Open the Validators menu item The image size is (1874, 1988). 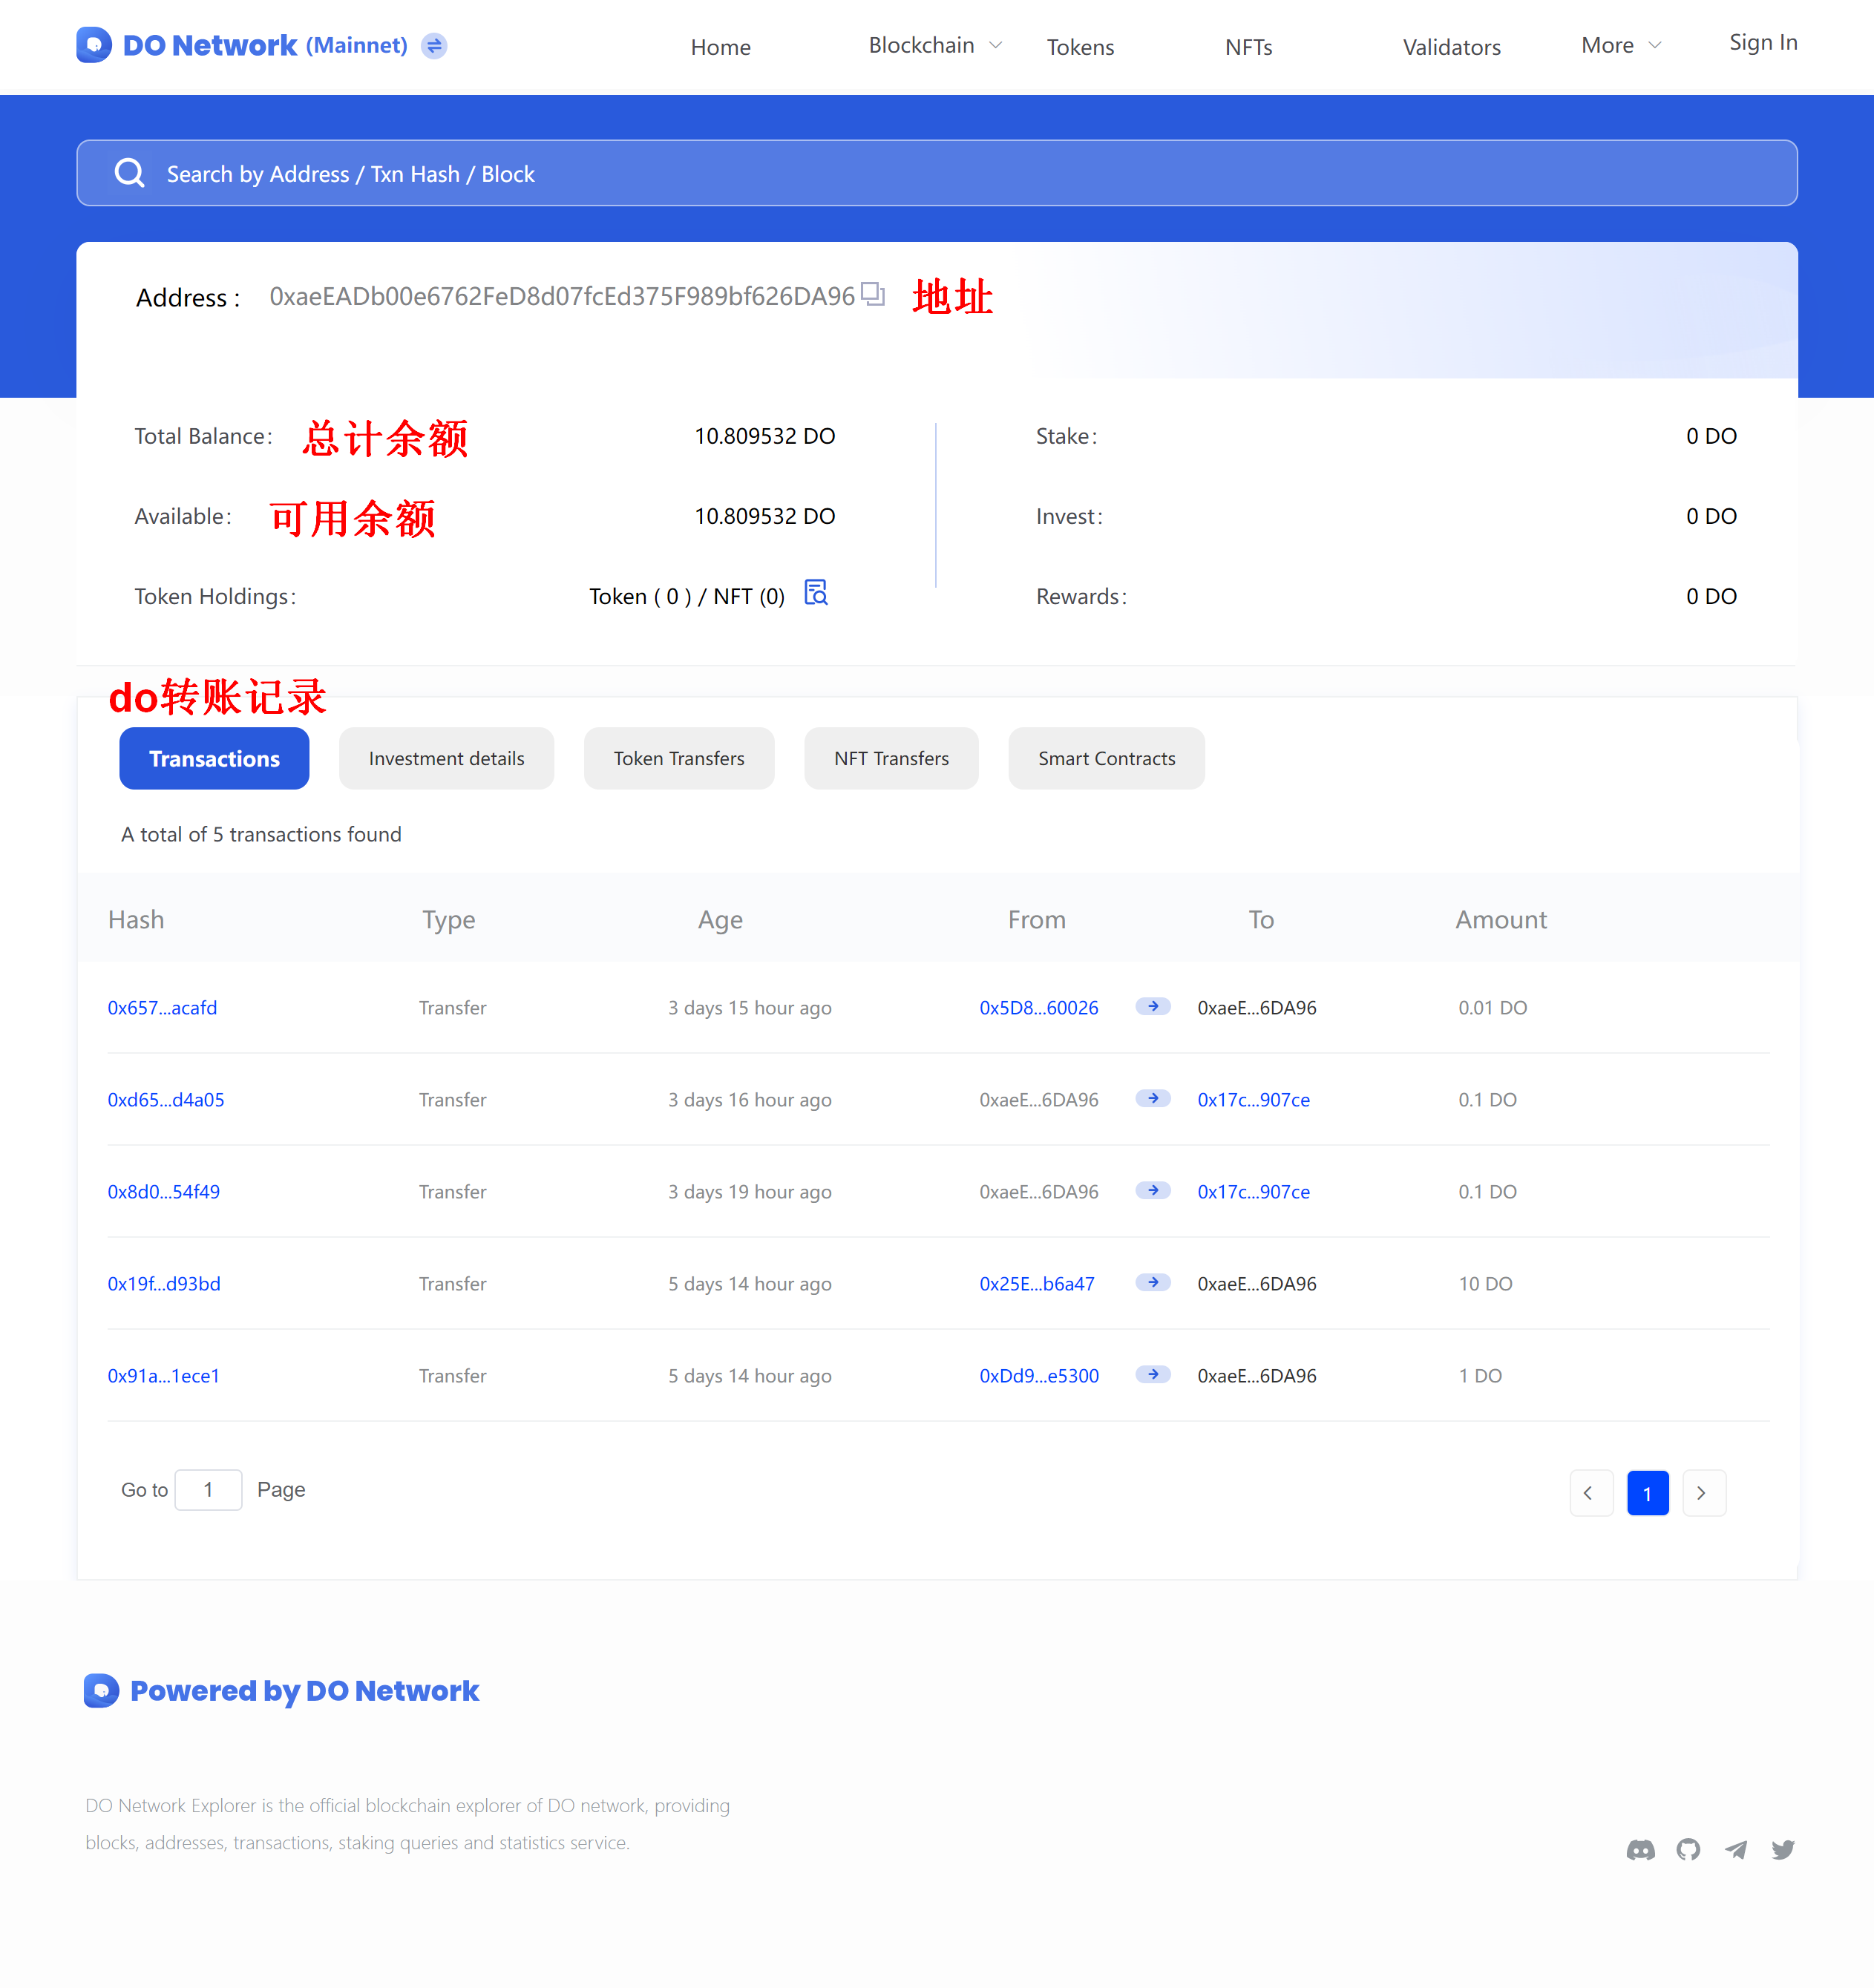tap(1451, 46)
